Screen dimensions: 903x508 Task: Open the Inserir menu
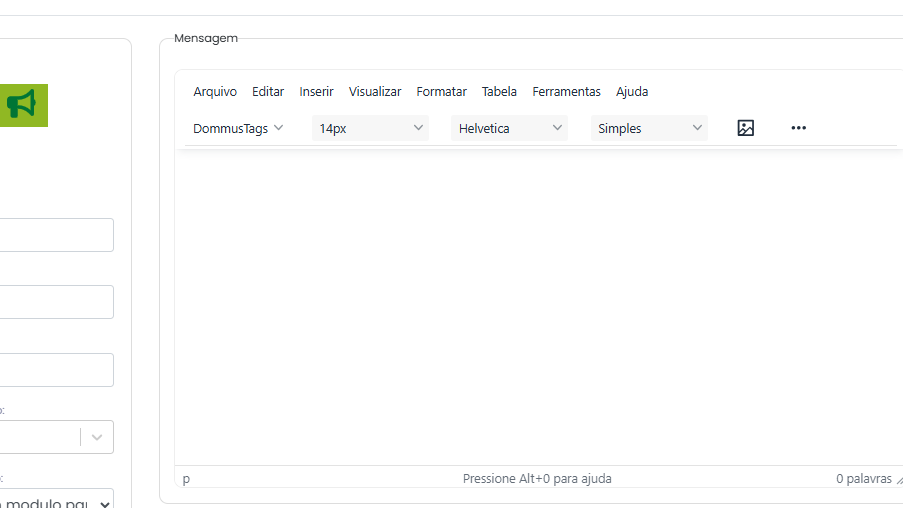[x=316, y=91]
